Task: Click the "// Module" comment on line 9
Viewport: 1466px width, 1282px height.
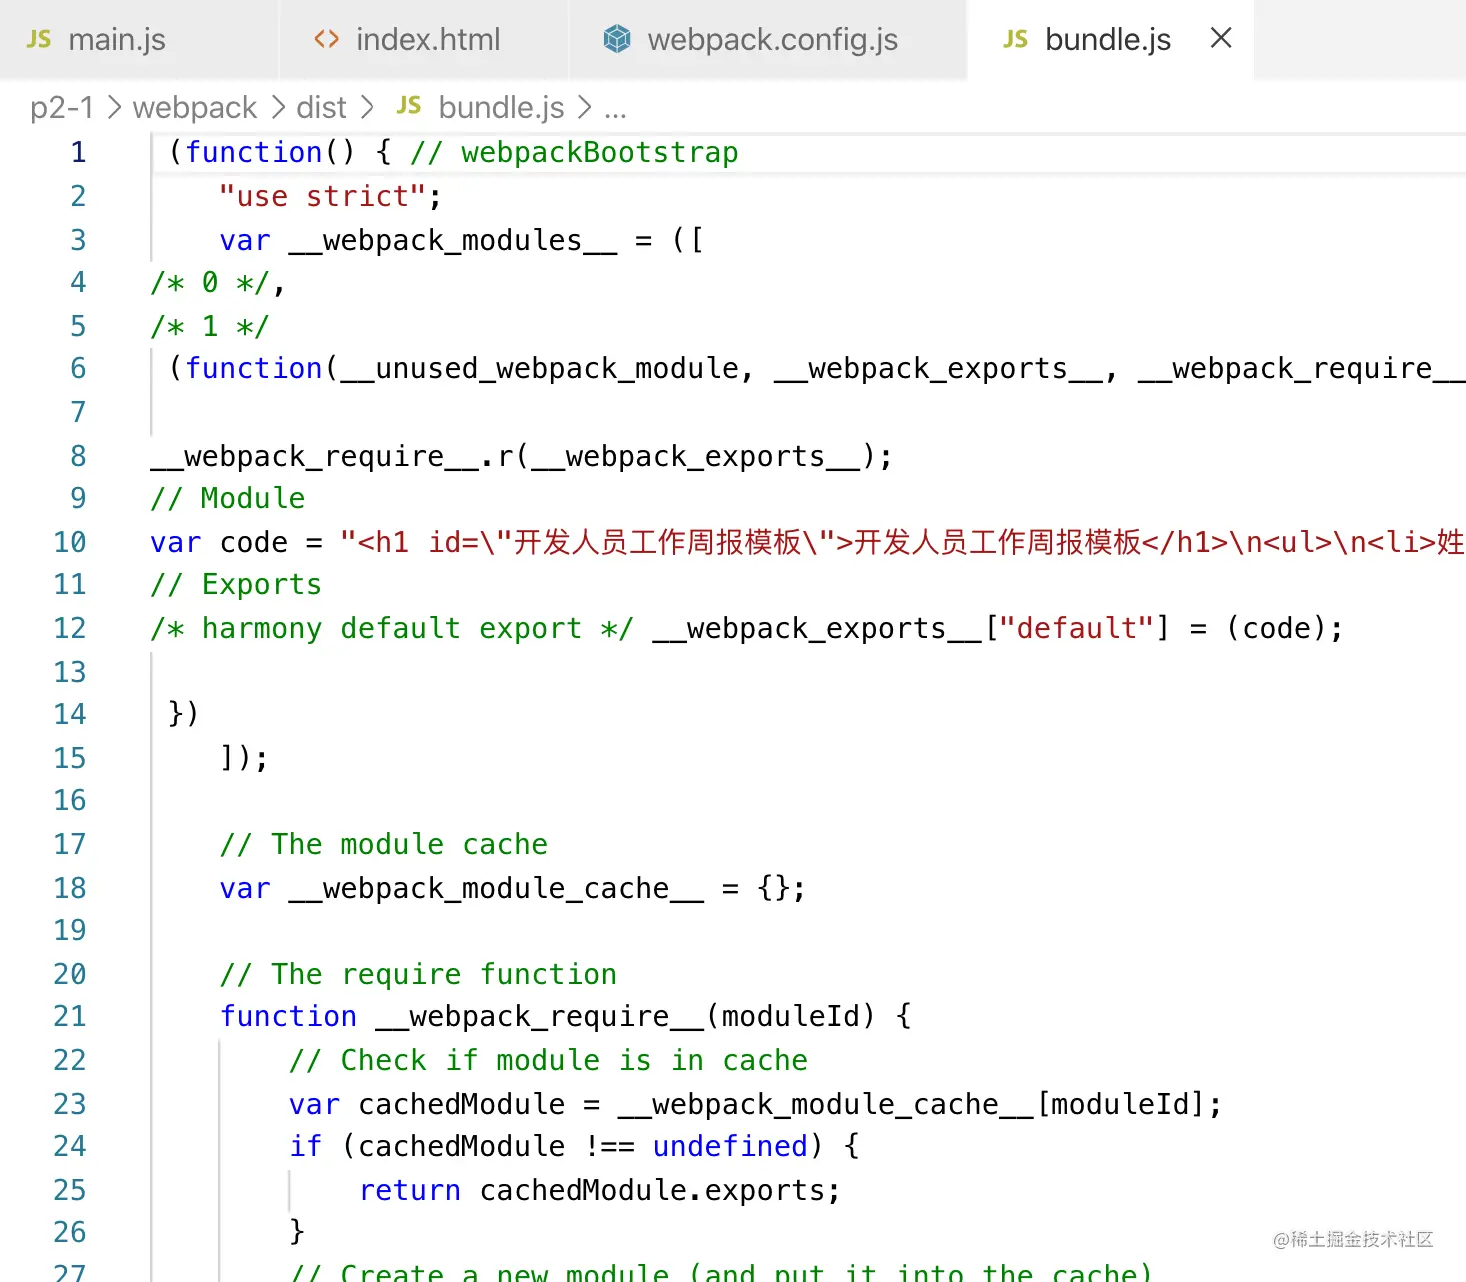Action: (x=228, y=498)
